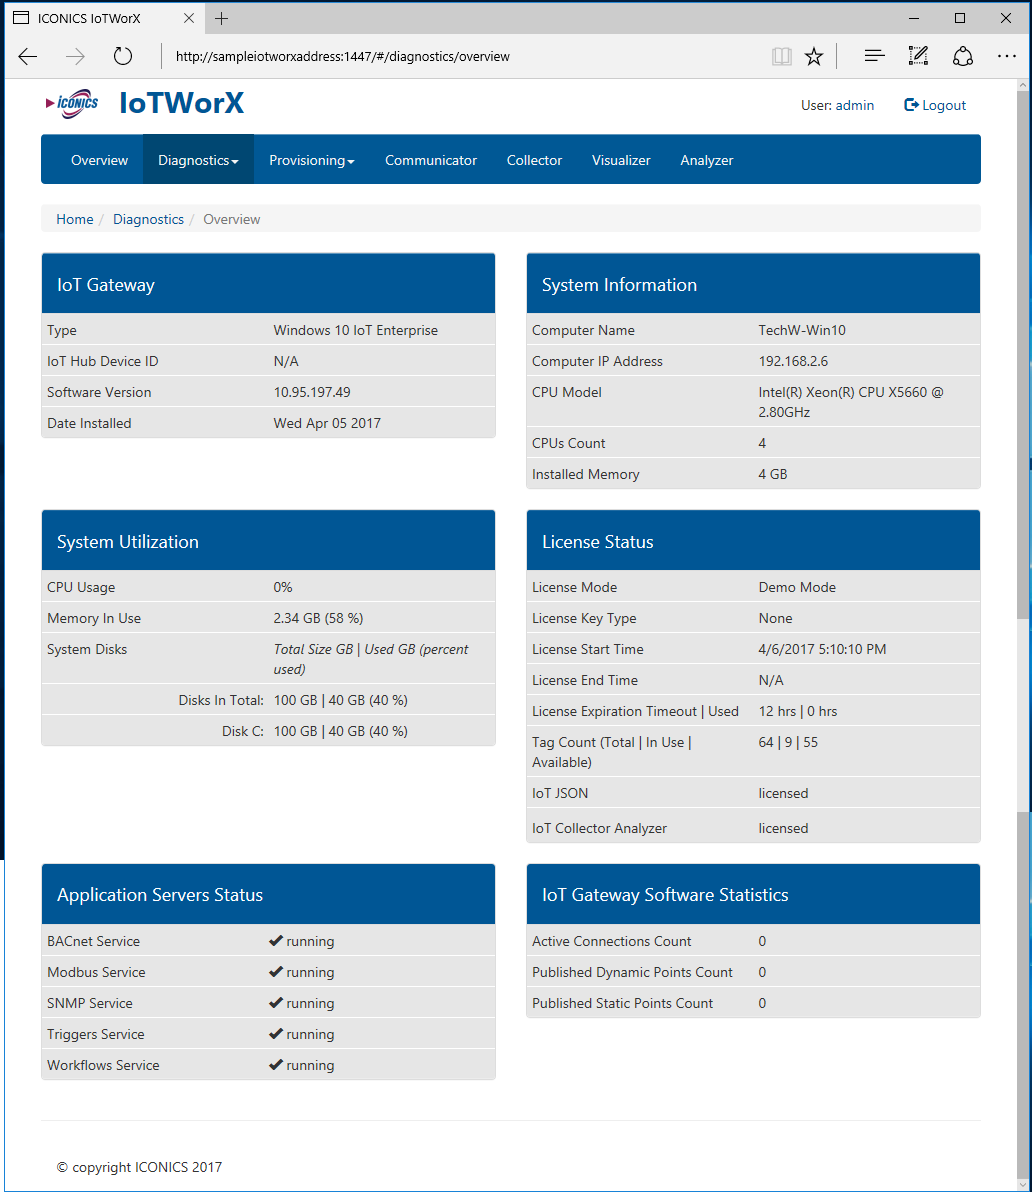Click the SNMP Service running checkmark

276,1003
